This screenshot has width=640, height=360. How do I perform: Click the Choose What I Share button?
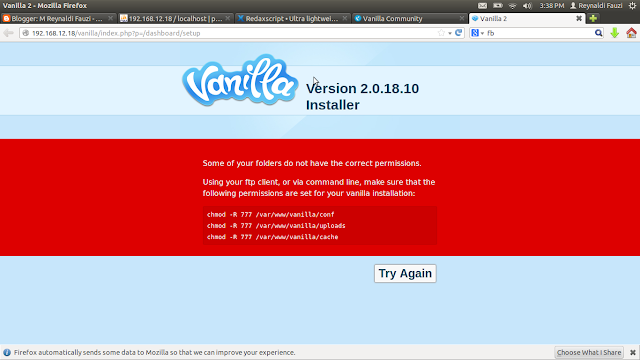point(589,352)
